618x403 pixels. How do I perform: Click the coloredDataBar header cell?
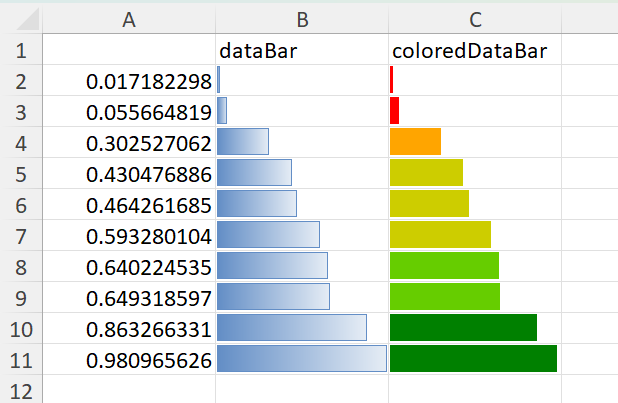(475, 50)
